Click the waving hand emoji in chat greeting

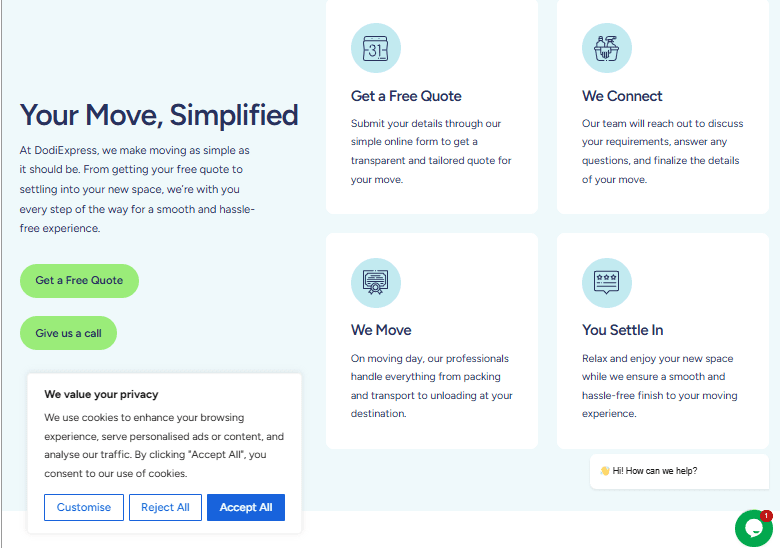pos(605,470)
